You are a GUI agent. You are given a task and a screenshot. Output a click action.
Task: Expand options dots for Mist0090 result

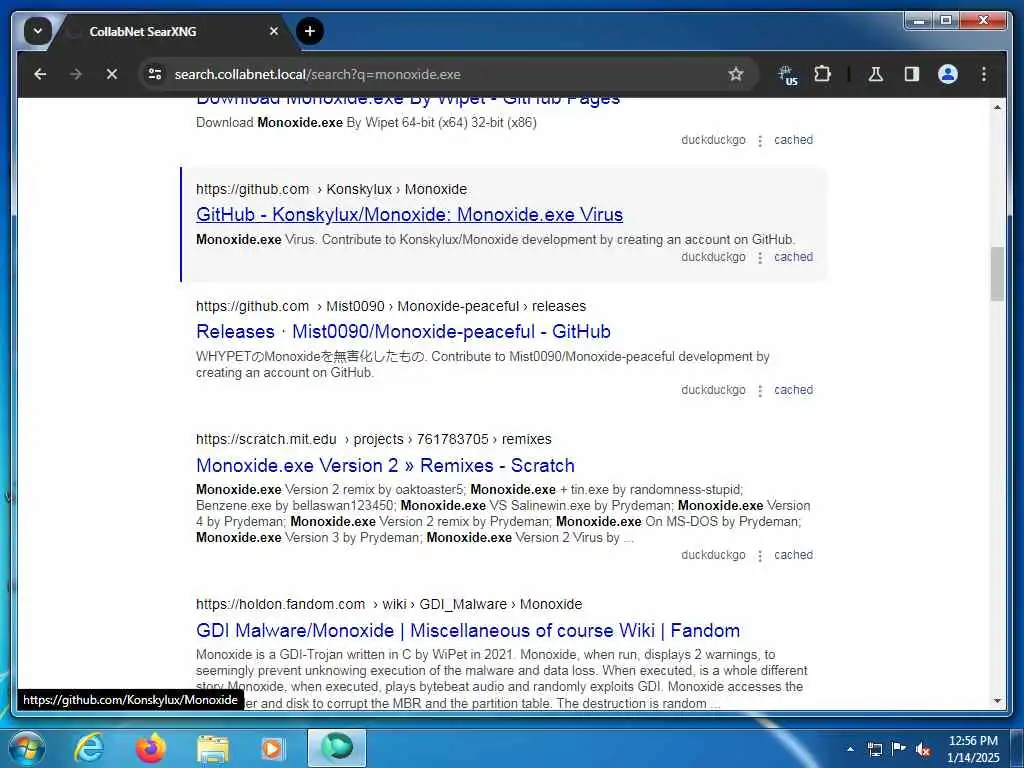click(760, 391)
